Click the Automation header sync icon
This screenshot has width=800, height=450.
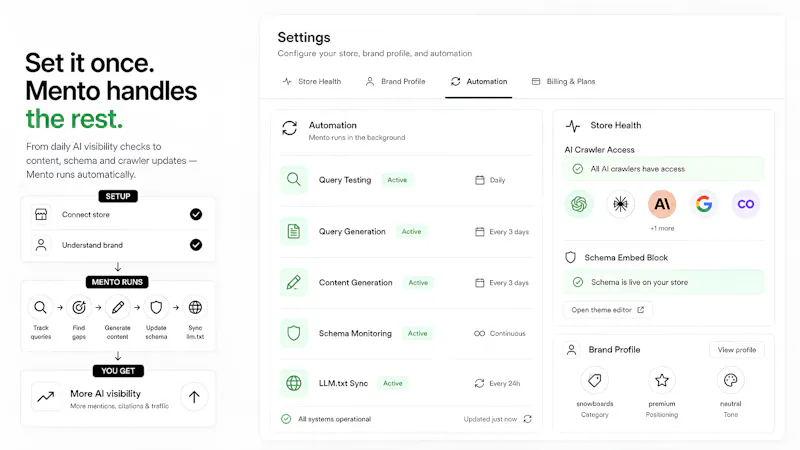click(x=290, y=128)
